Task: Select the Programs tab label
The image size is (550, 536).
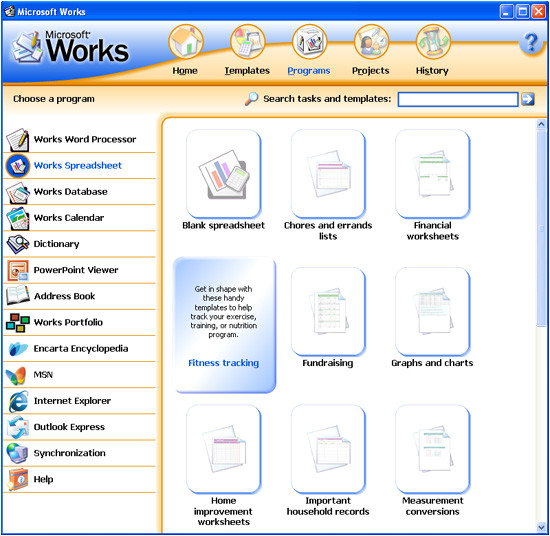Action: click(309, 71)
